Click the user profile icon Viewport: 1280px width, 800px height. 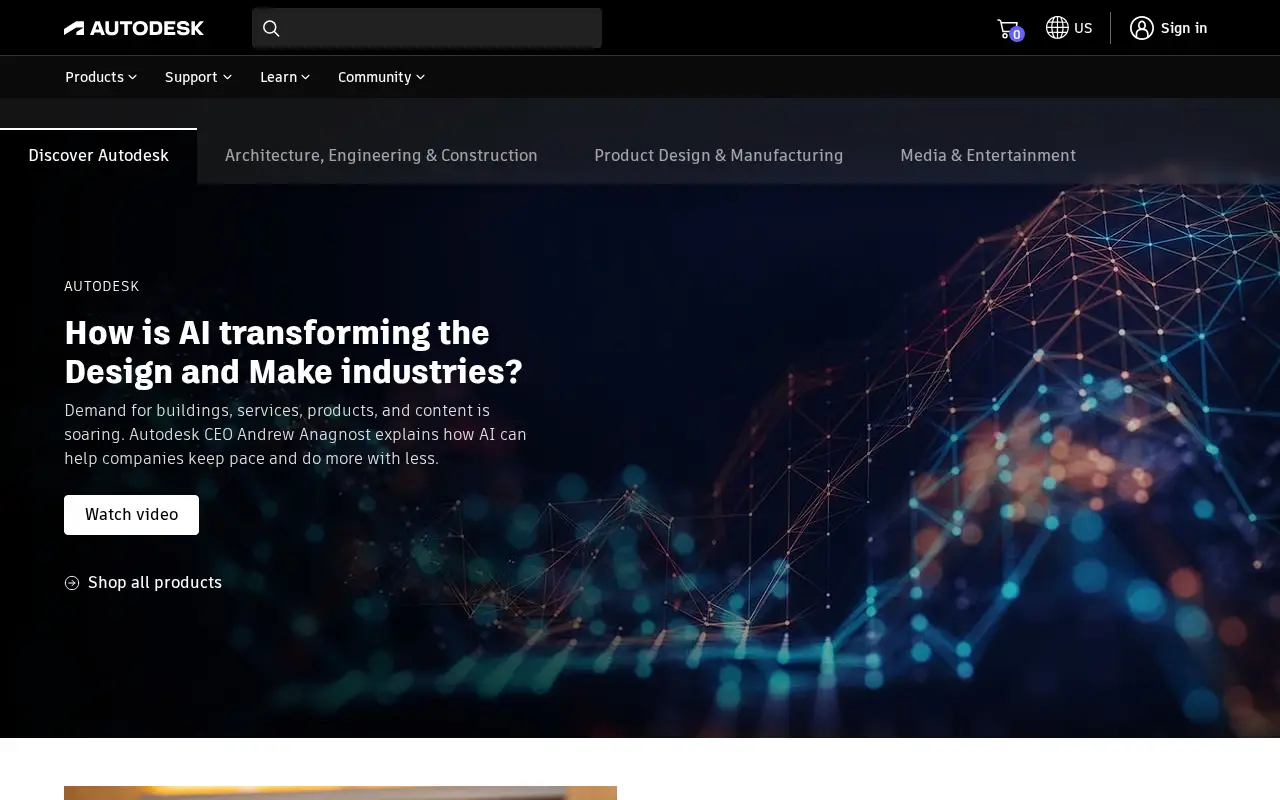(x=1142, y=28)
